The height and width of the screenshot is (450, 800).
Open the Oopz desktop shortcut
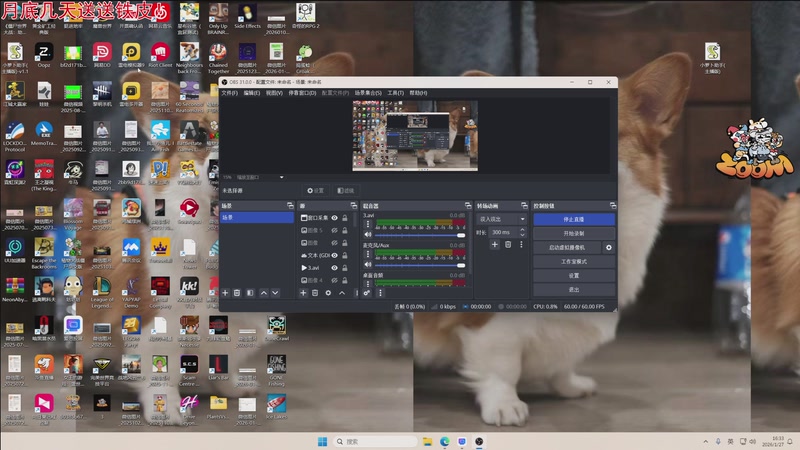click(44, 56)
